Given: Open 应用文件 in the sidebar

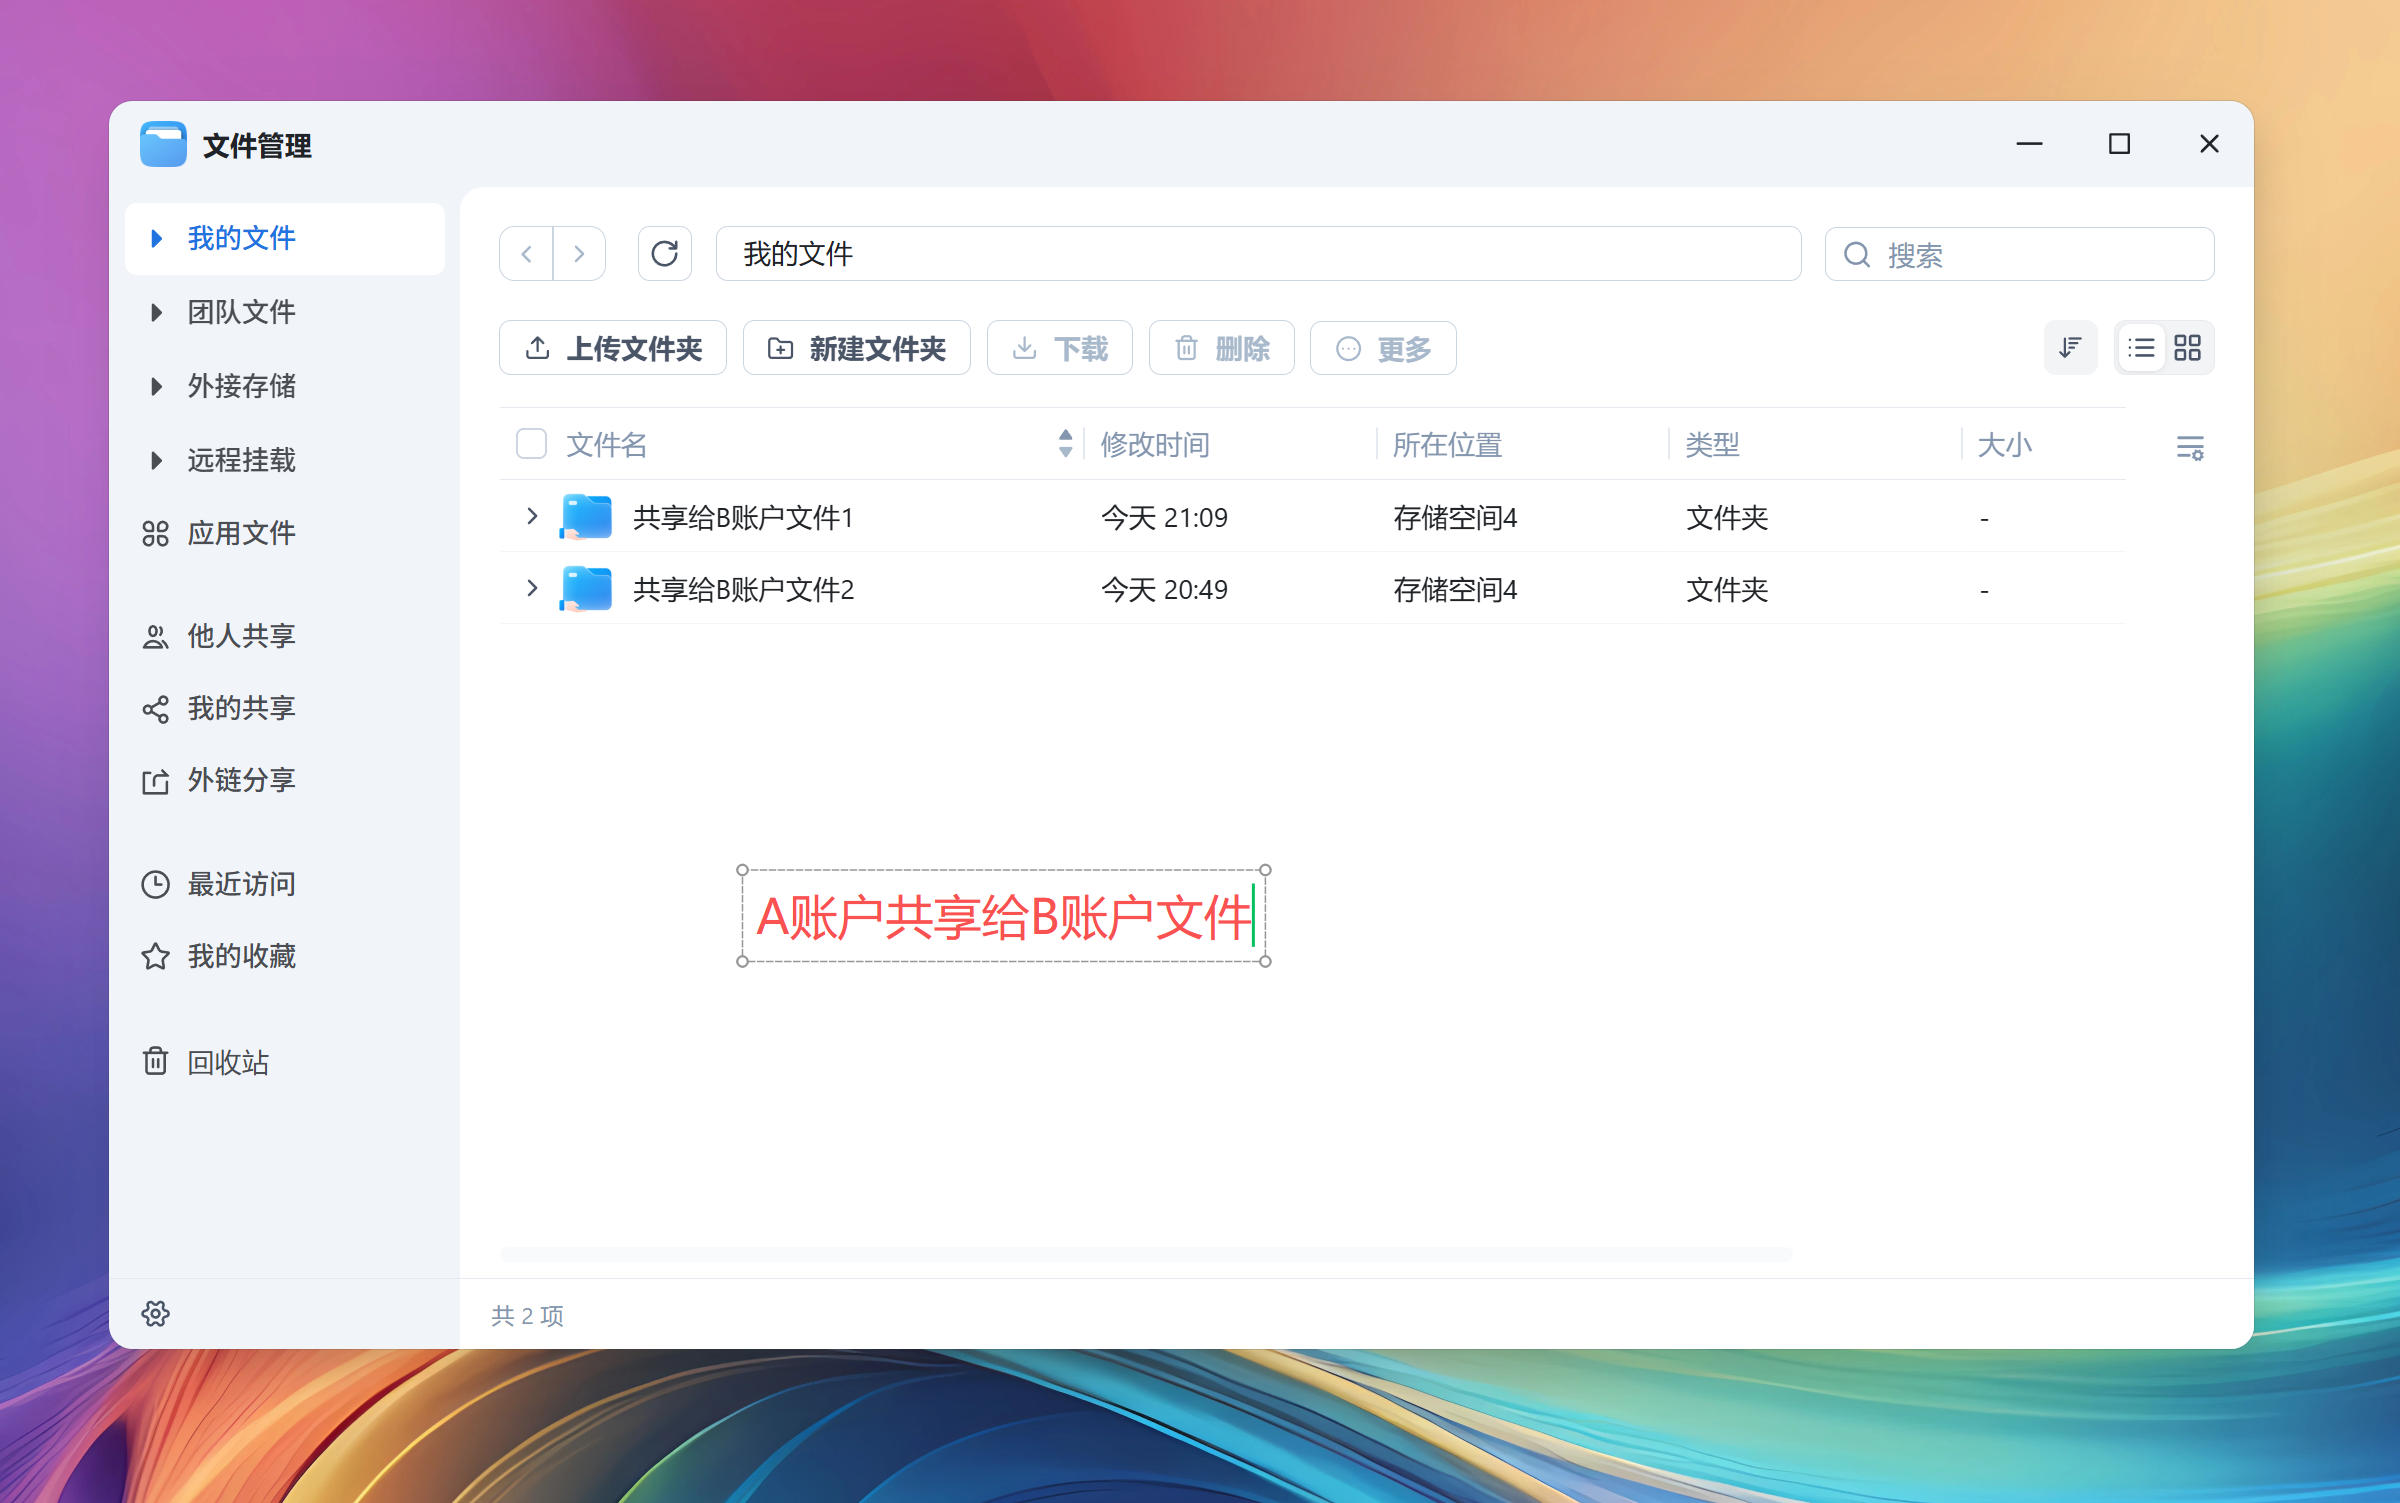Looking at the screenshot, I should point(242,533).
